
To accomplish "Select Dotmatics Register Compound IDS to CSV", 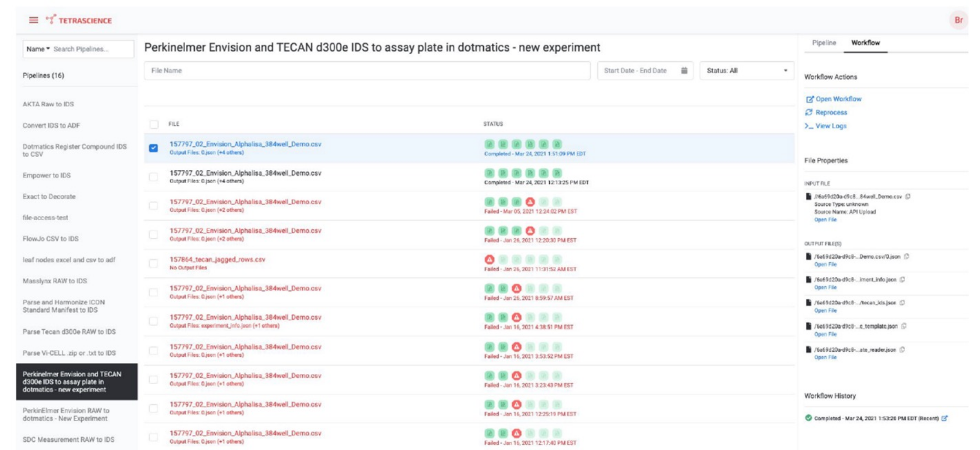I will point(74,150).
